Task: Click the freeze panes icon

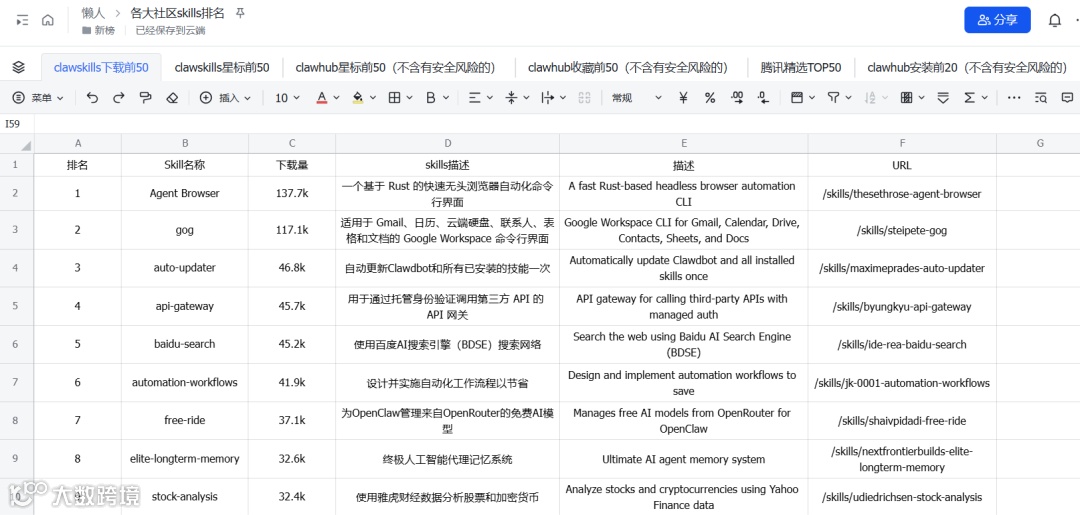Action: pyautogui.click(x=797, y=98)
